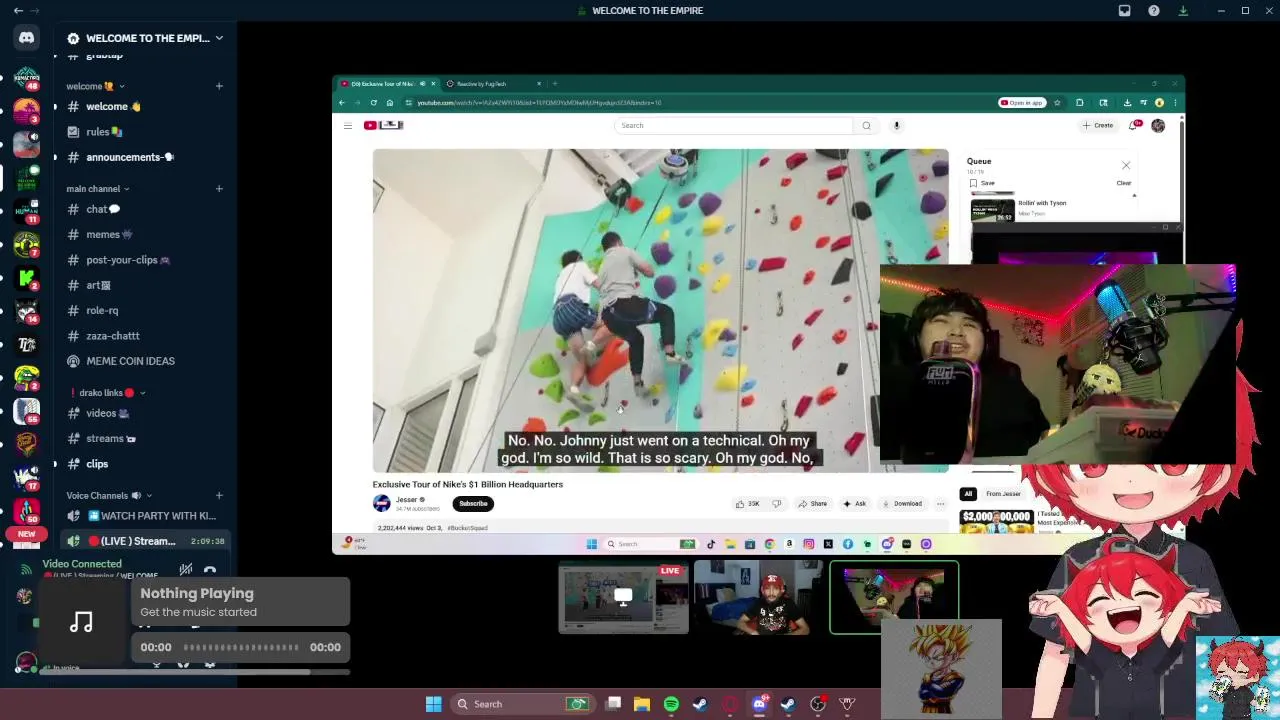
Task: Open the memes channel
Action: (145, 234)
